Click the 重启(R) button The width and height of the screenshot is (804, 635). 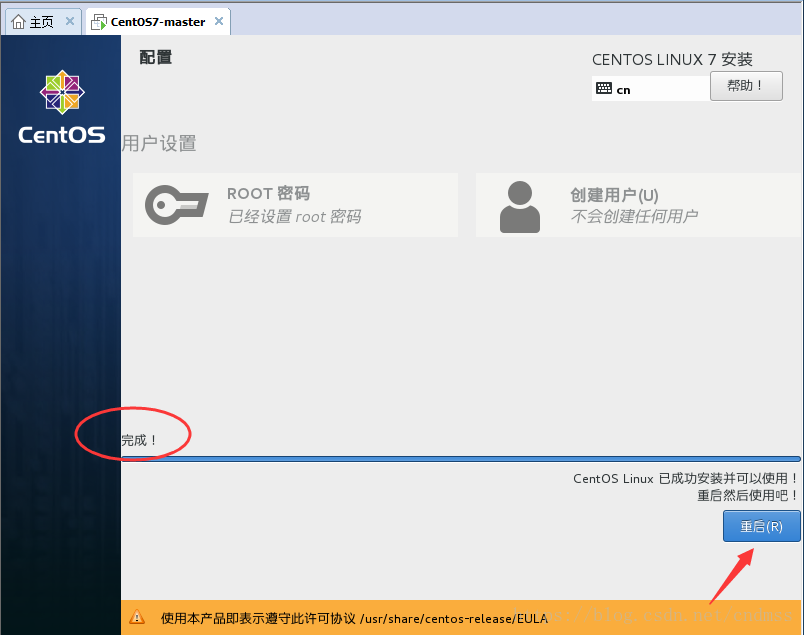pyautogui.click(x=762, y=526)
